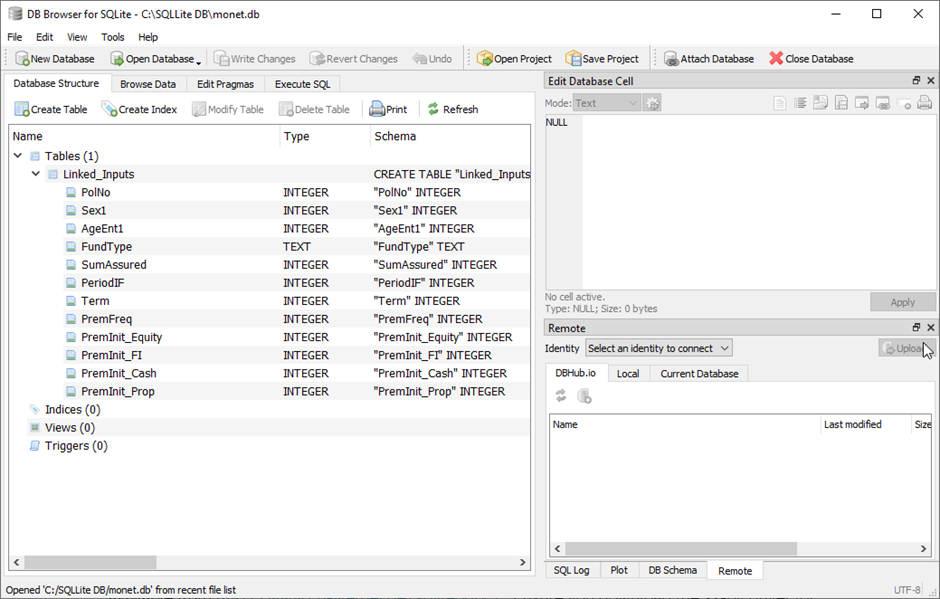This screenshot has width=940, height=599.
Task: Refresh the database structure view
Action: point(452,110)
